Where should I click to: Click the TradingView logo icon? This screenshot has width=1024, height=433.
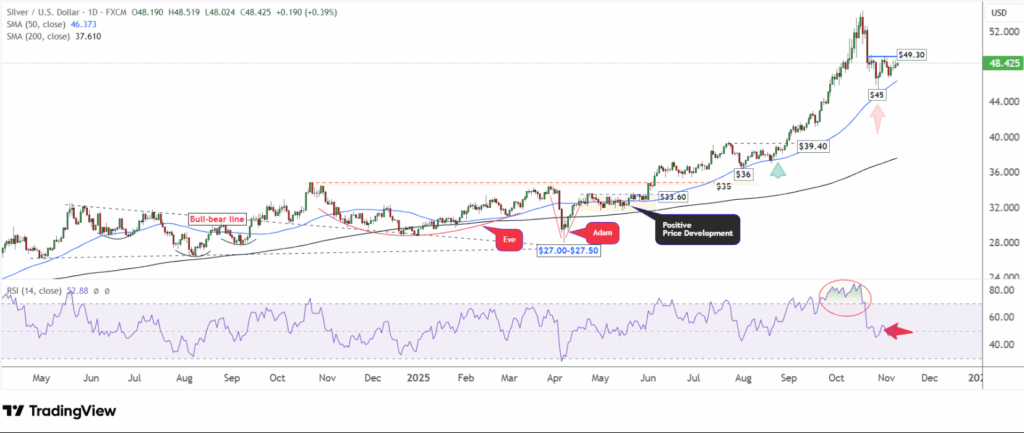[14, 411]
